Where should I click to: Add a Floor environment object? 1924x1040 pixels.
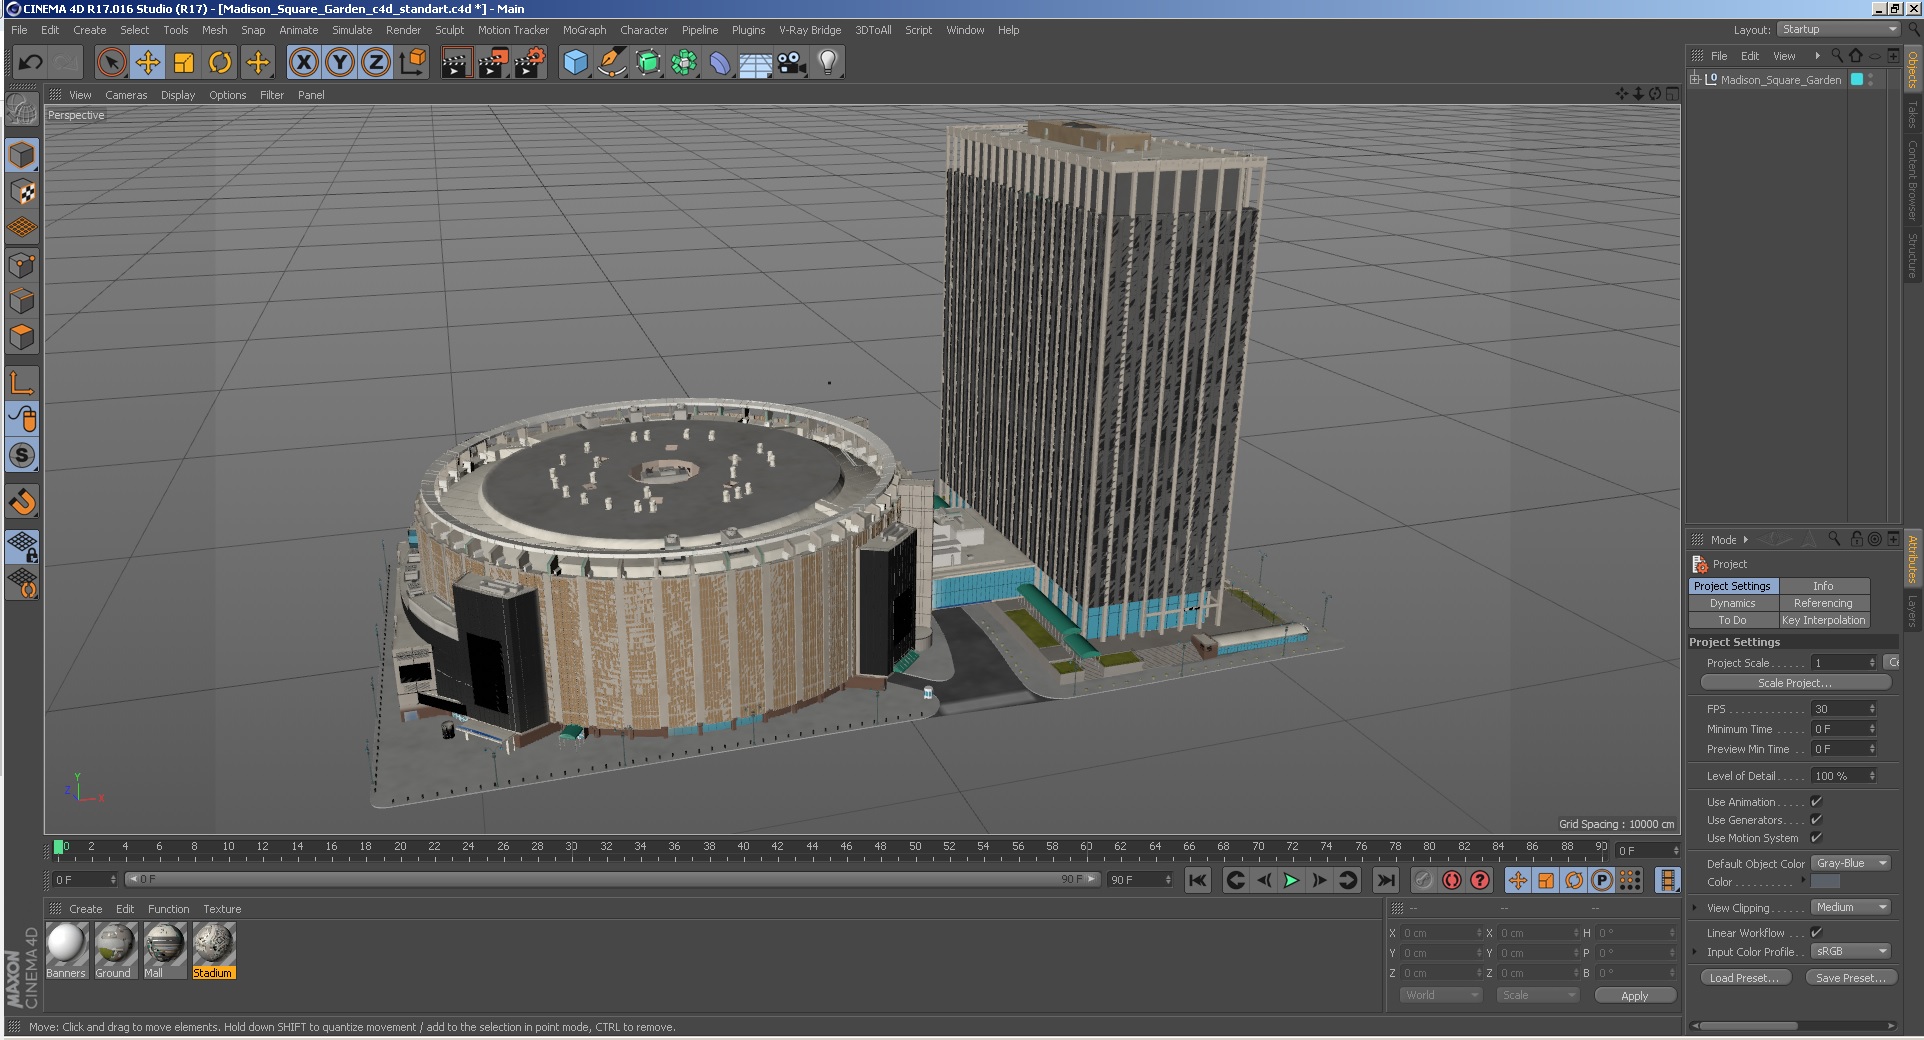pos(756,63)
